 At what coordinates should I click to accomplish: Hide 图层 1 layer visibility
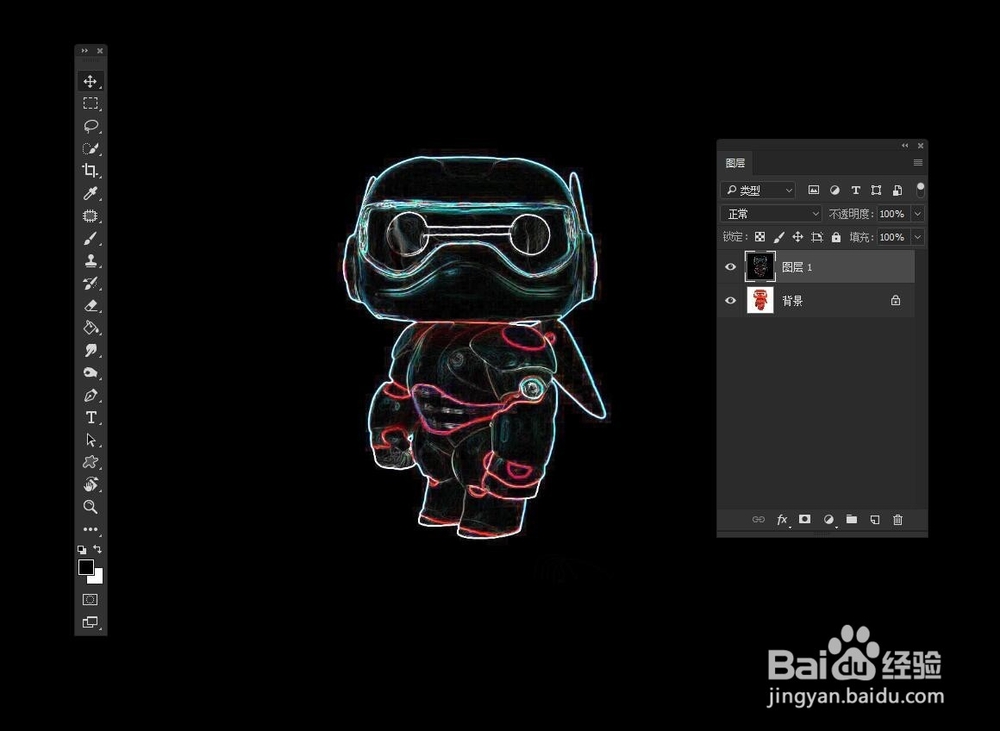(x=730, y=267)
